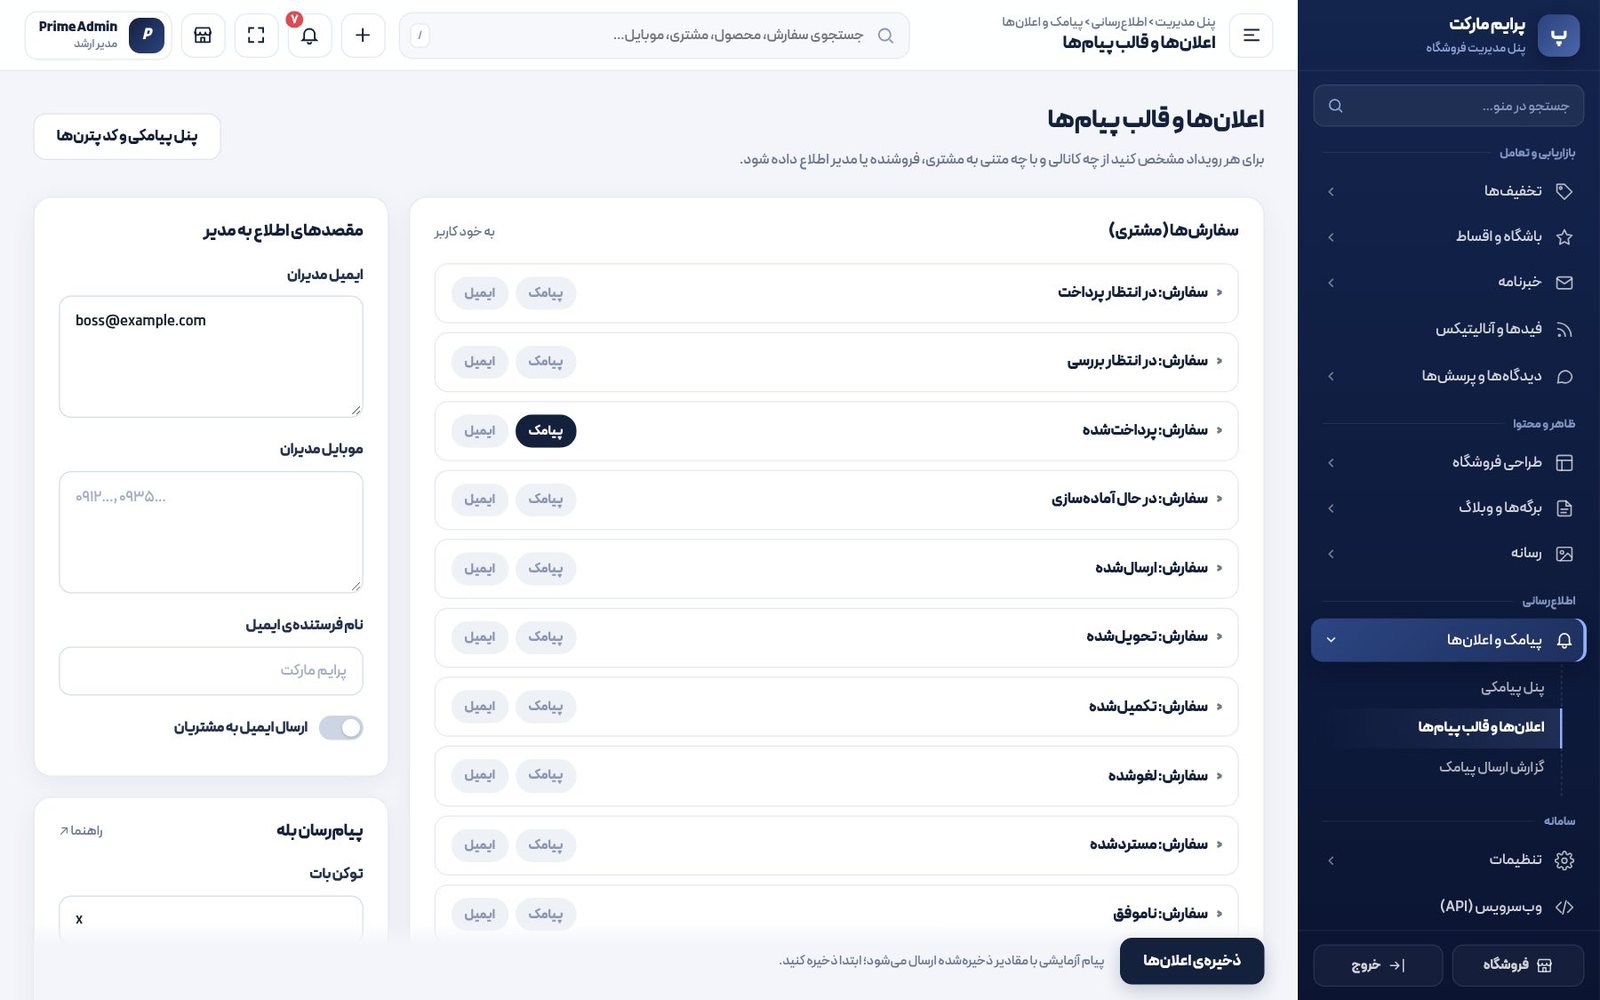
Task: Open the storefront icon in top bar
Action: pos(203,35)
